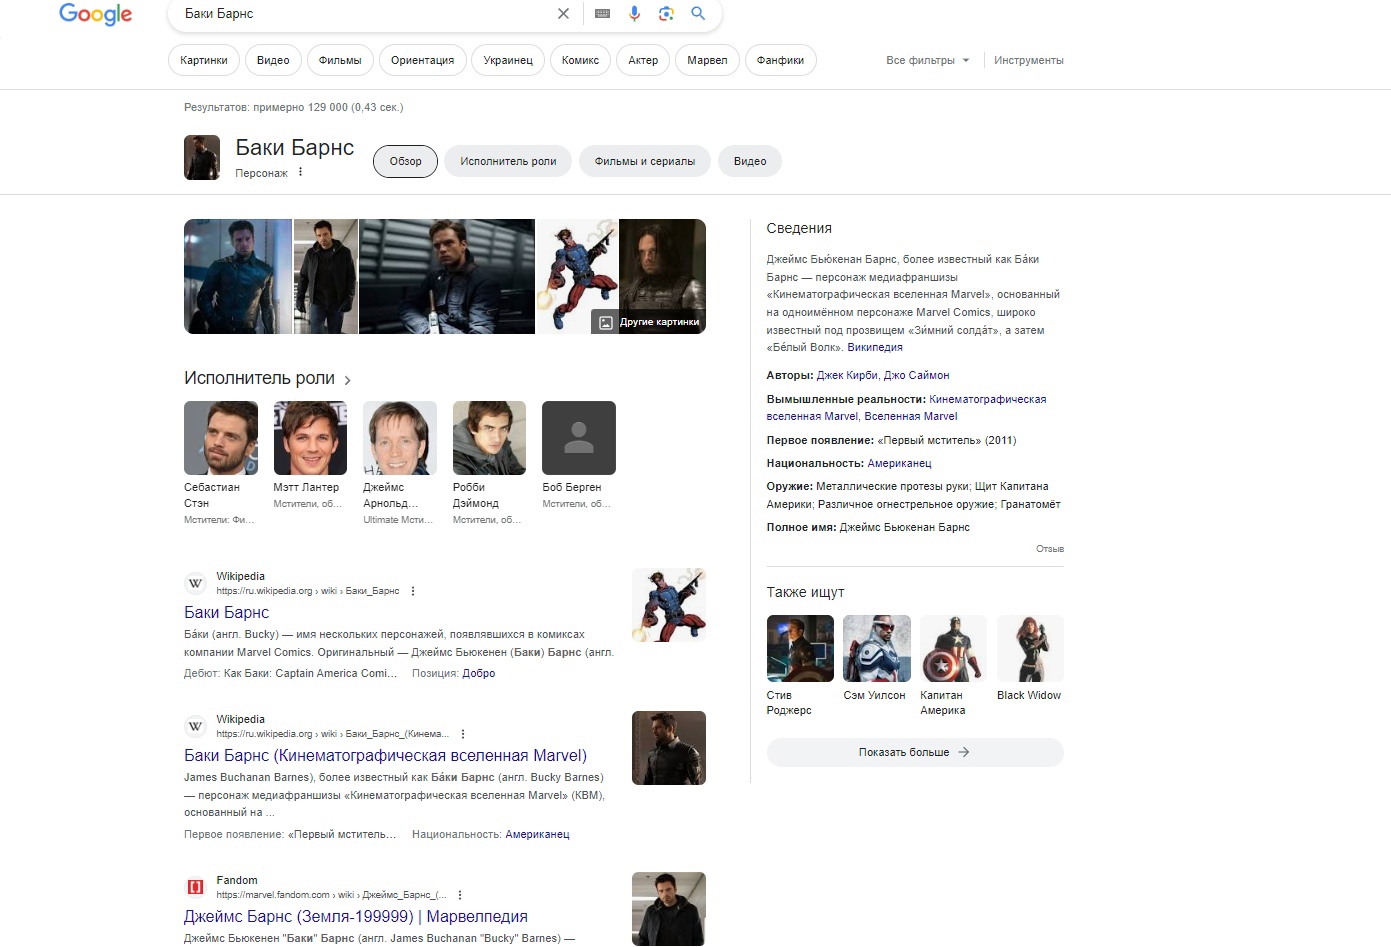1391x947 pixels.
Task: Select the Видео filter chip
Action: click(273, 60)
